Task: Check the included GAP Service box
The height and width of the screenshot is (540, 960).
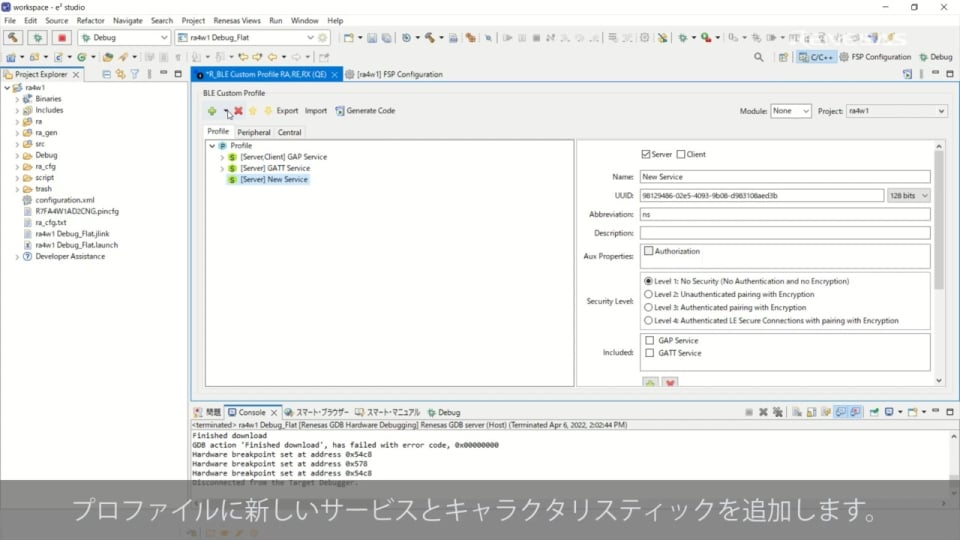Action: click(x=650, y=340)
